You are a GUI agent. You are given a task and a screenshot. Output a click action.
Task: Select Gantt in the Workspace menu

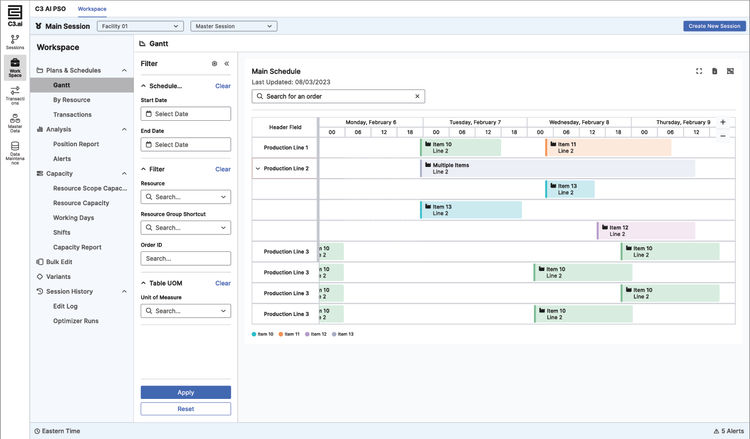82,85
